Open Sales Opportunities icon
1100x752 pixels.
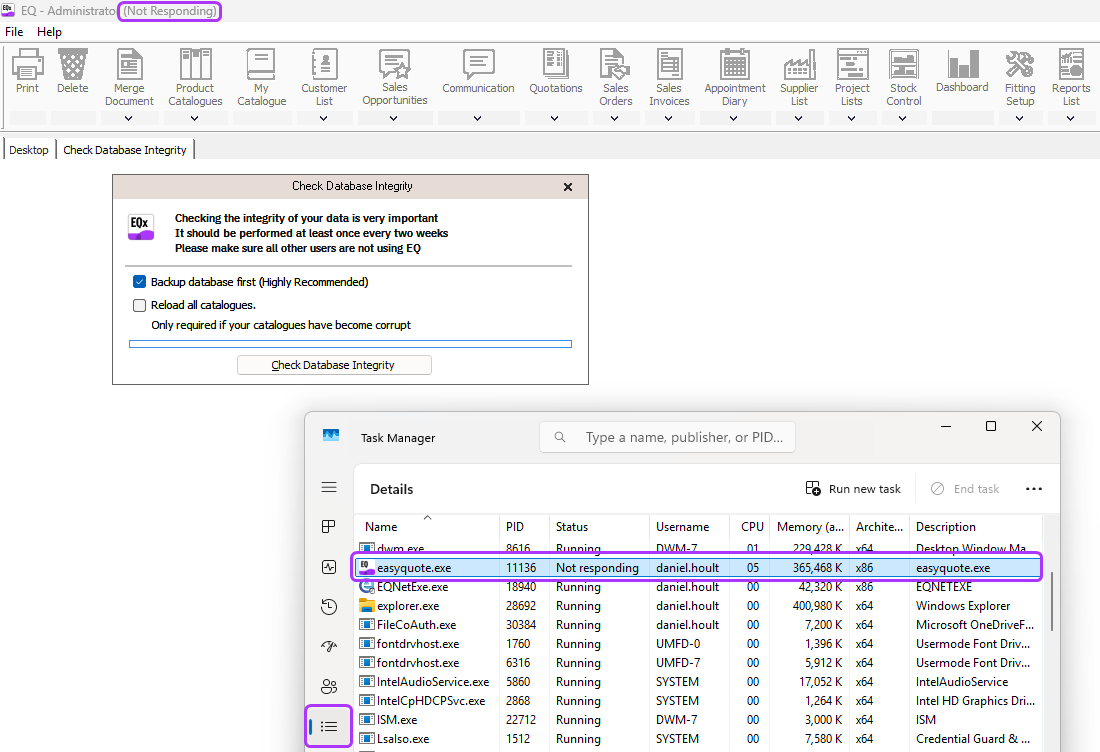pyautogui.click(x=394, y=63)
